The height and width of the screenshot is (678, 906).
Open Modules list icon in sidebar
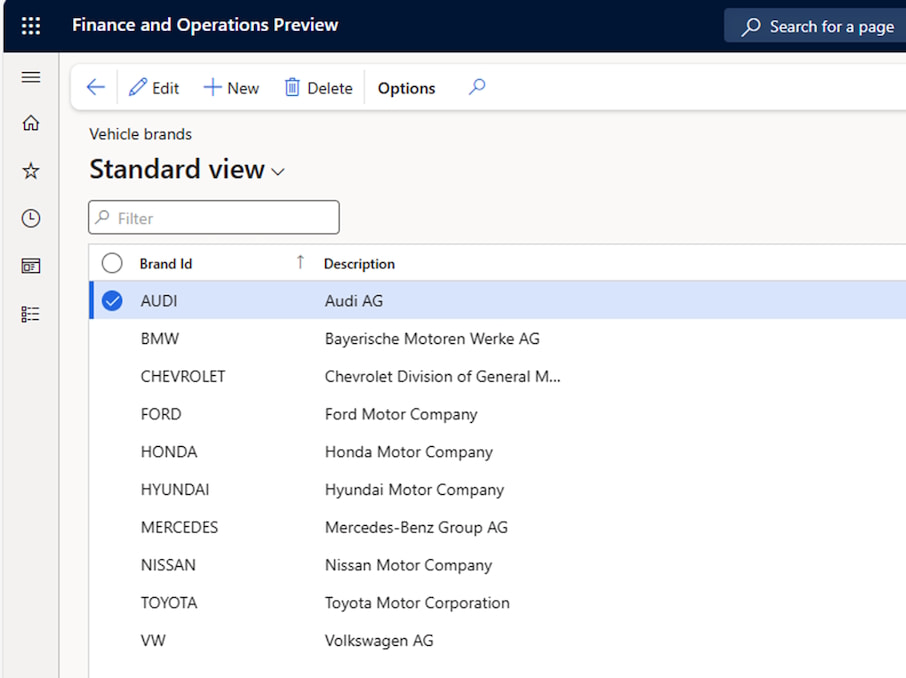tap(31, 314)
